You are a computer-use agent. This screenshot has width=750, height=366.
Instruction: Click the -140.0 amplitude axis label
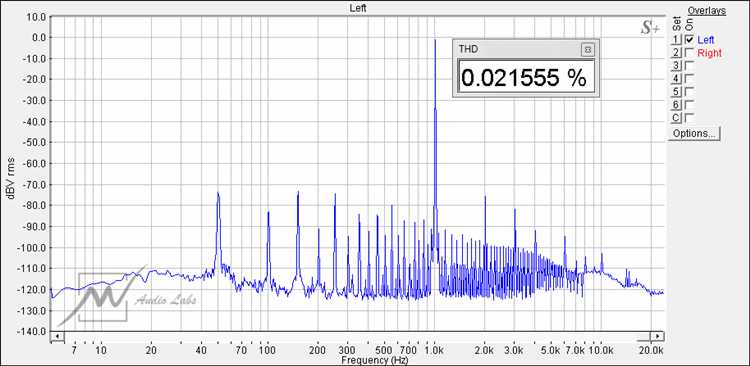pyautogui.click(x=32, y=331)
